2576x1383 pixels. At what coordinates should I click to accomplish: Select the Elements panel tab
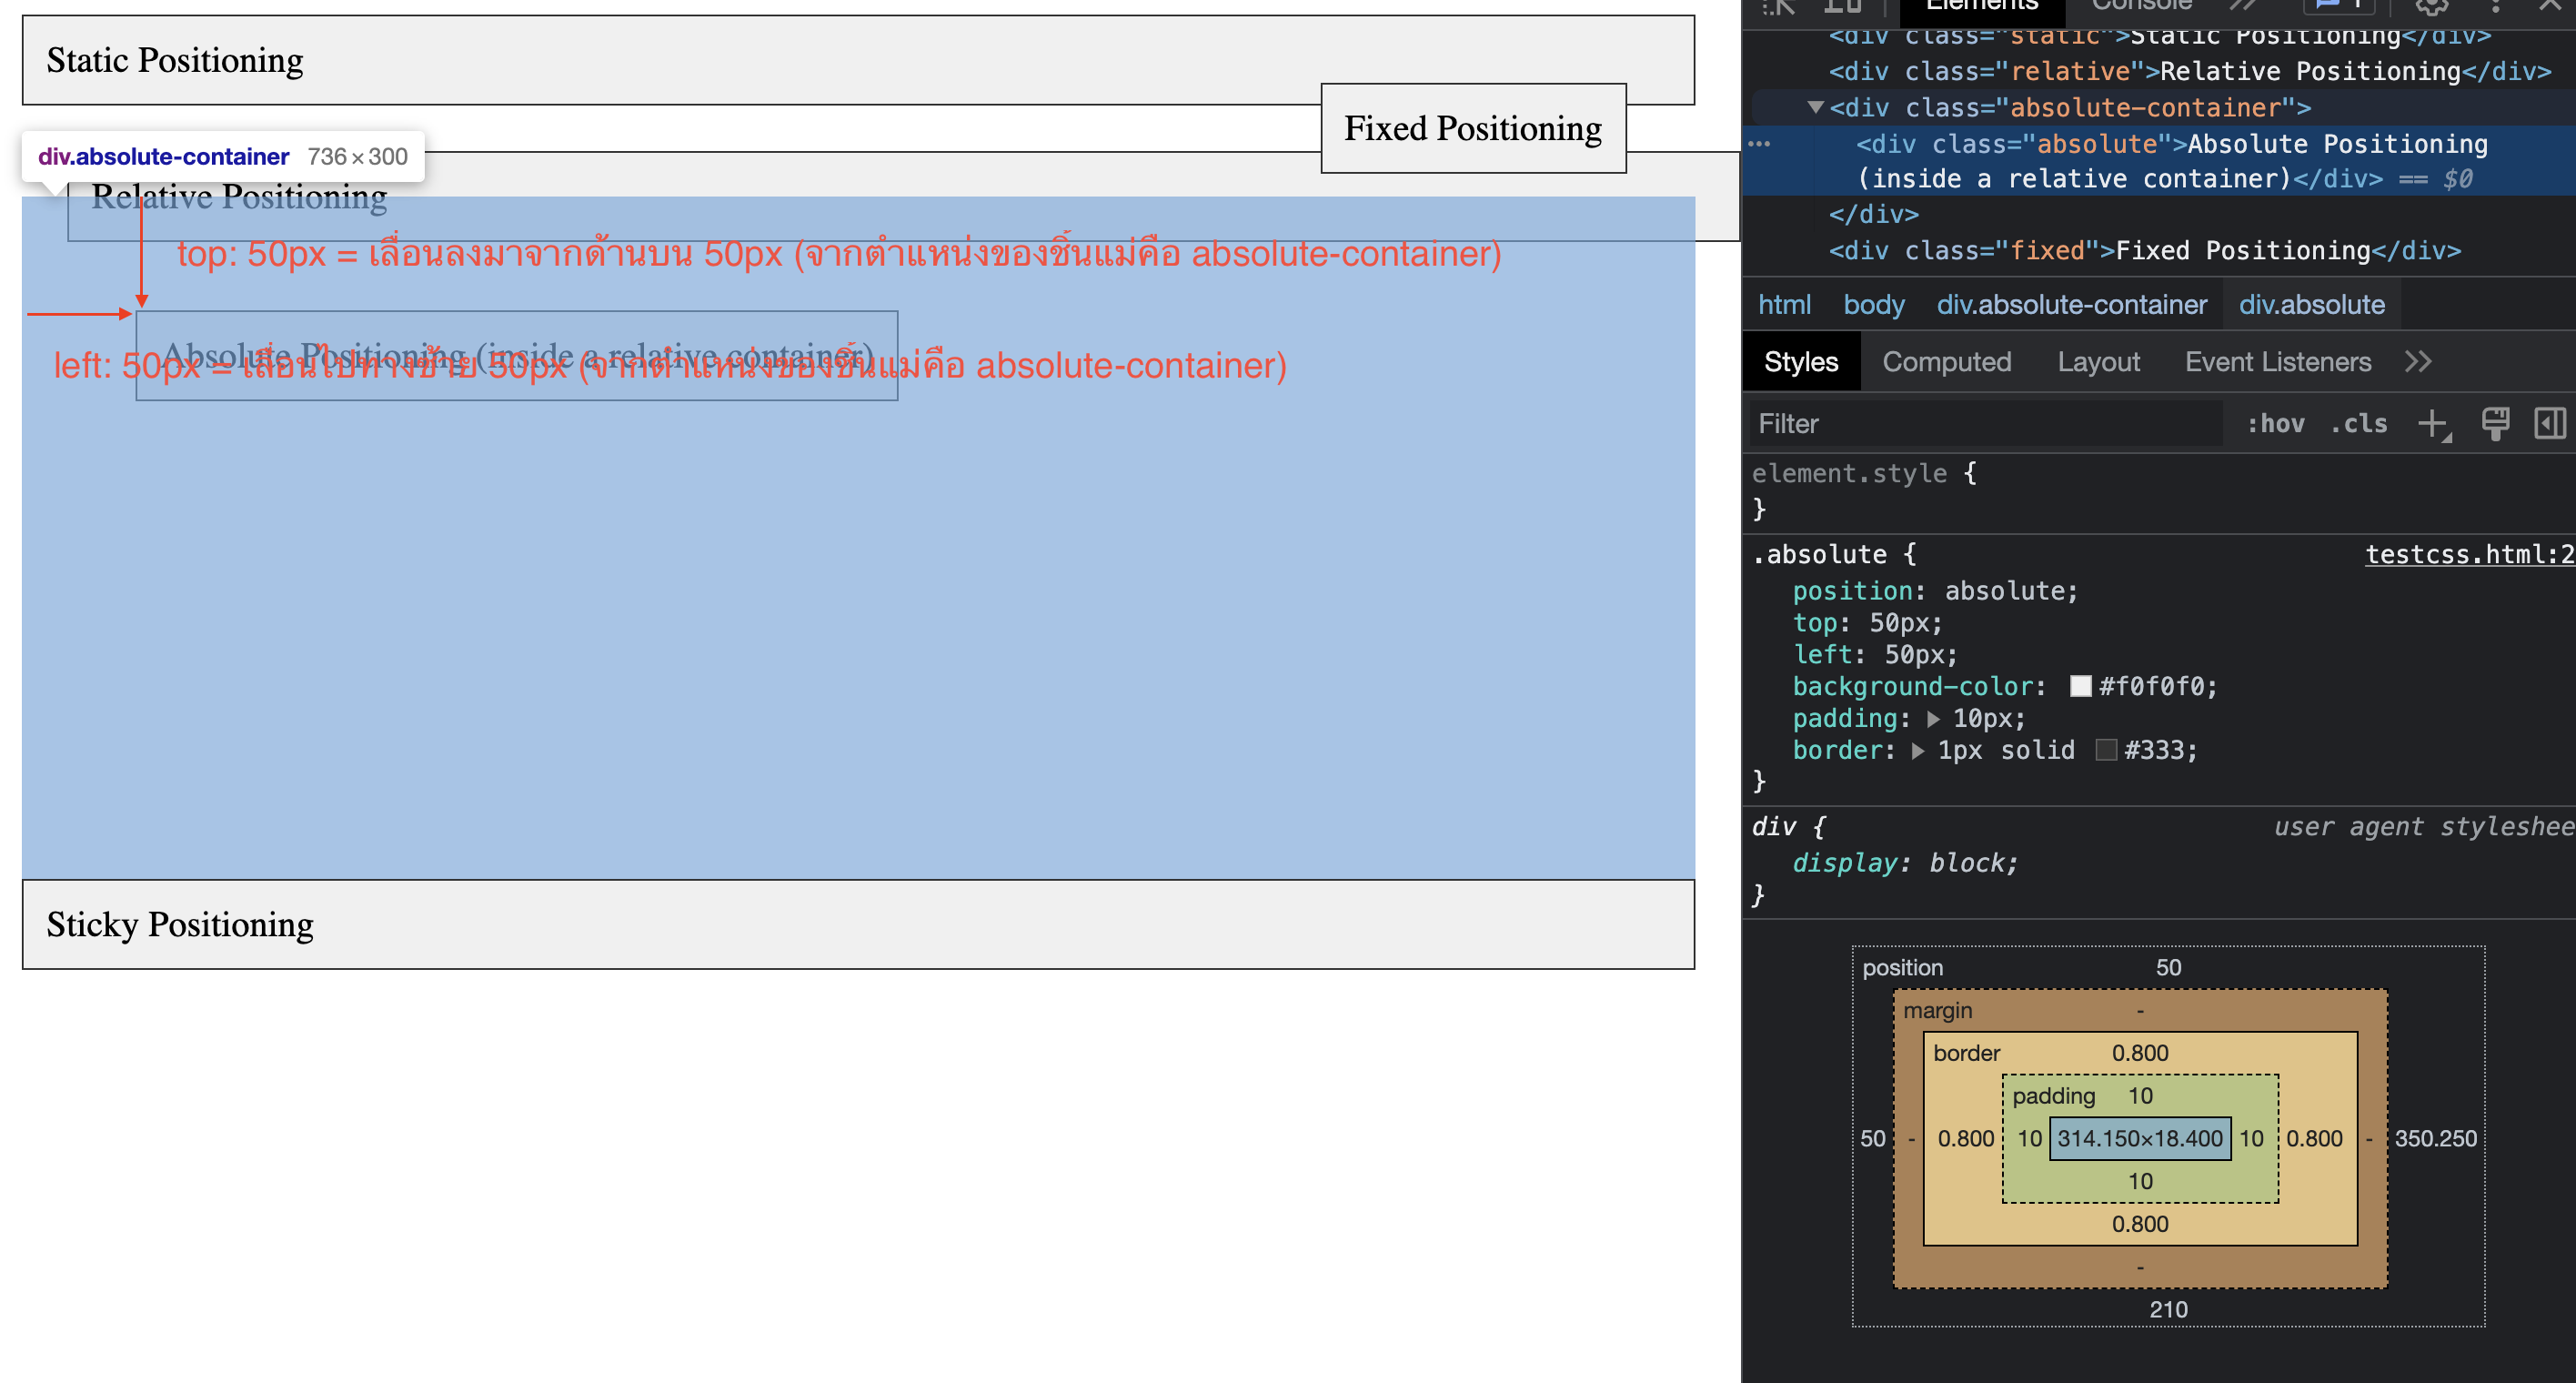pos(1982,7)
